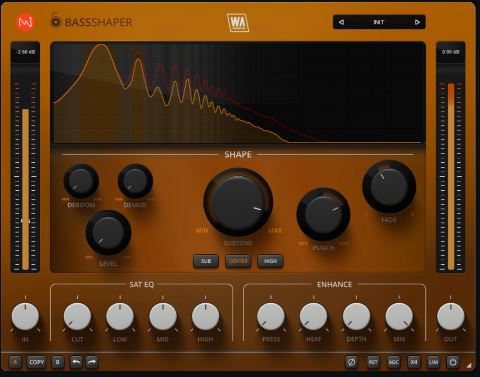480x377 pixels.
Task: Toggle the AGC auto gain button
Action: pyautogui.click(x=394, y=362)
